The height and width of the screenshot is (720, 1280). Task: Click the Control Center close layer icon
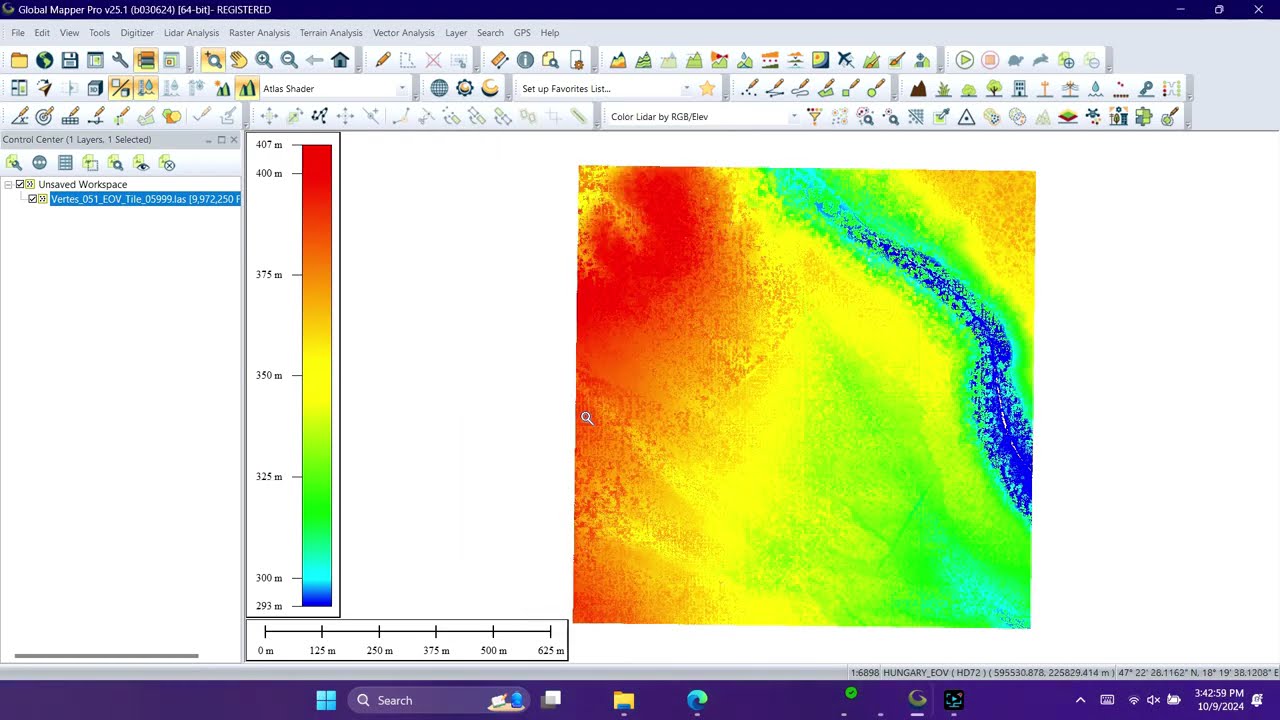[168, 163]
